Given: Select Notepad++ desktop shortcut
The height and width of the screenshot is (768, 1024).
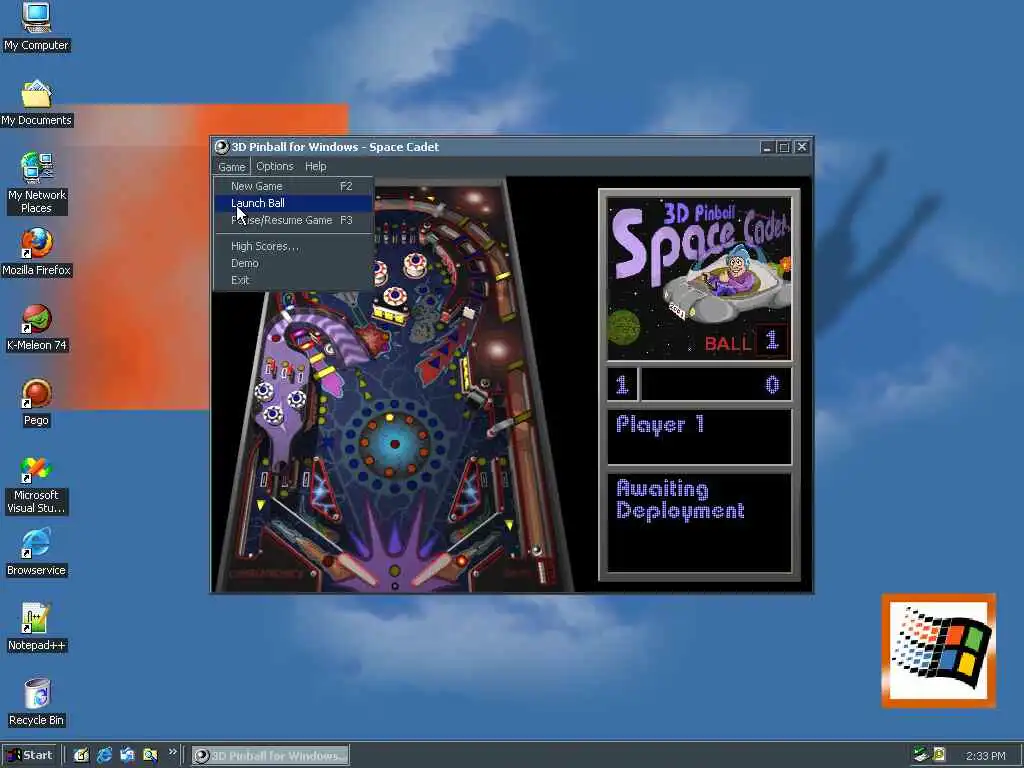Looking at the screenshot, I should [37, 628].
